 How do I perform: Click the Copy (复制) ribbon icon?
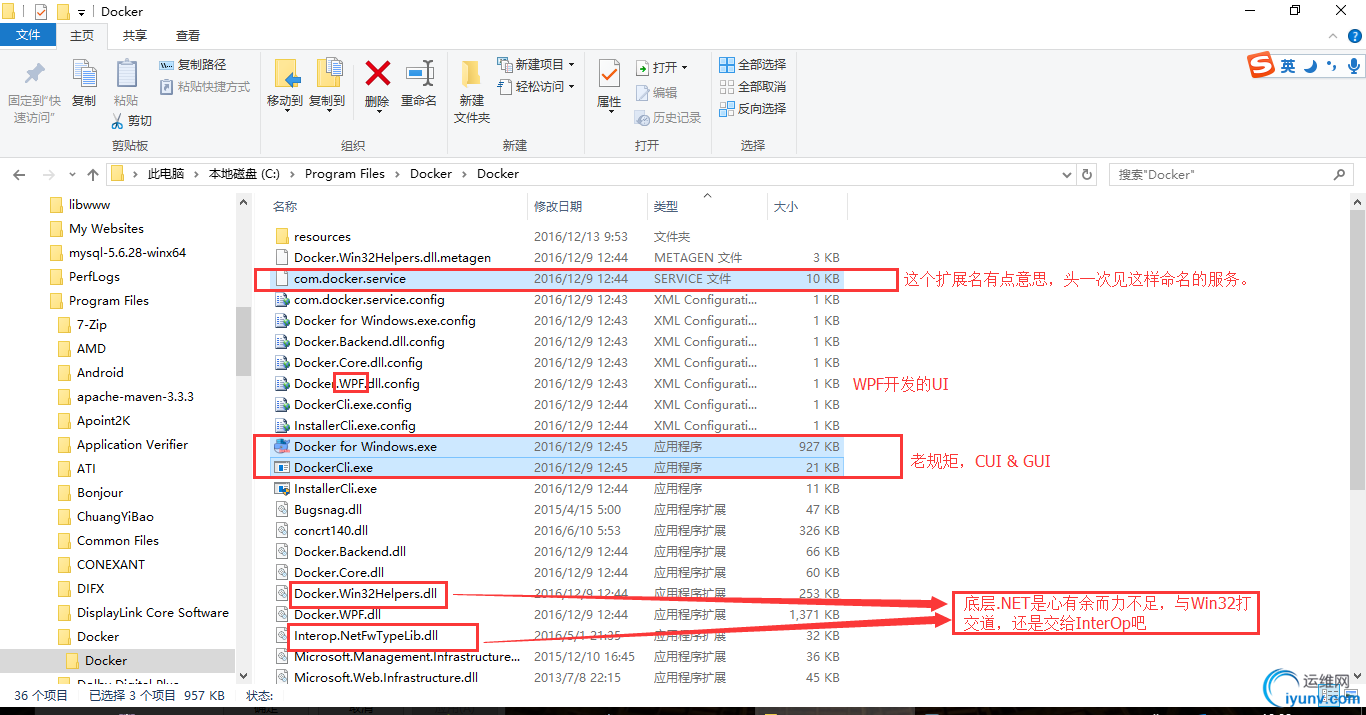click(84, 74)
